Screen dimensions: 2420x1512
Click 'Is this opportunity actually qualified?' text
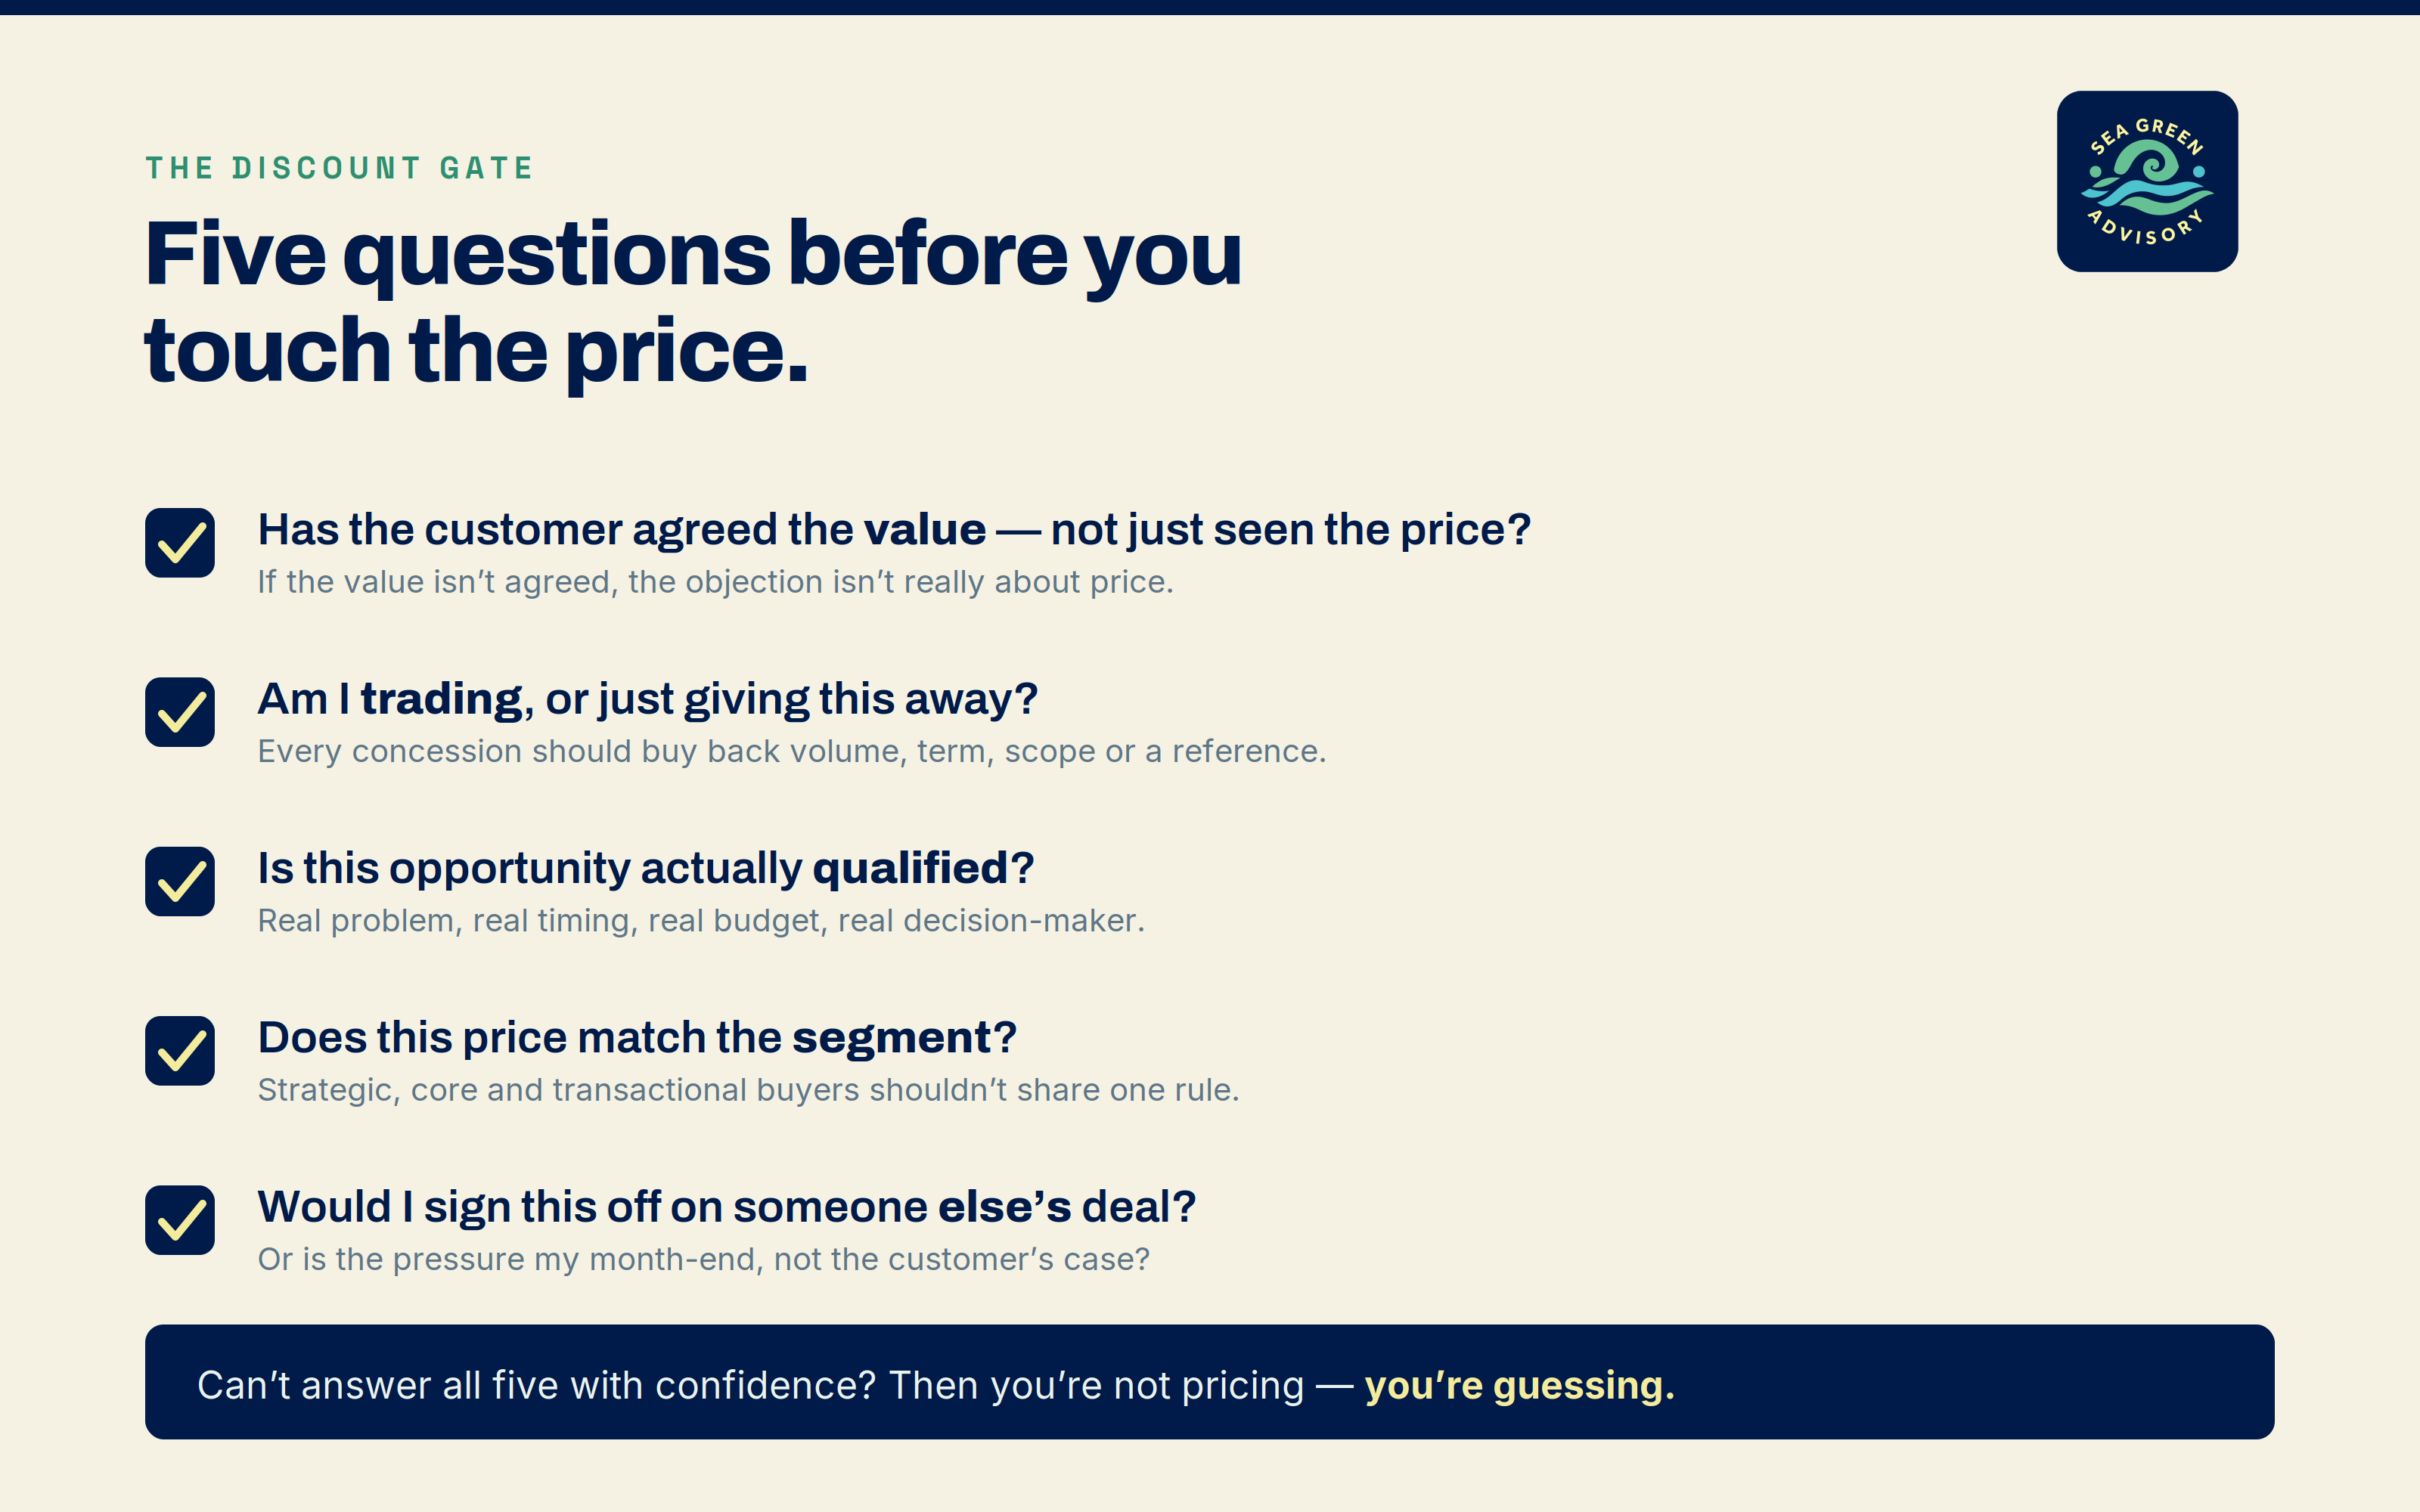pos(646,868)
